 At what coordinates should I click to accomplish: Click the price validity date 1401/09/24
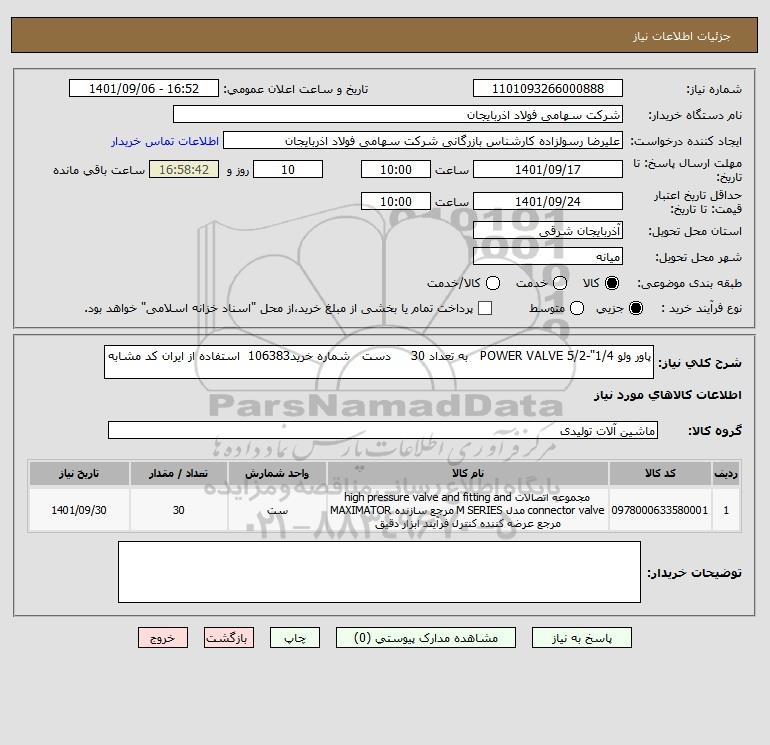[548, 202]
